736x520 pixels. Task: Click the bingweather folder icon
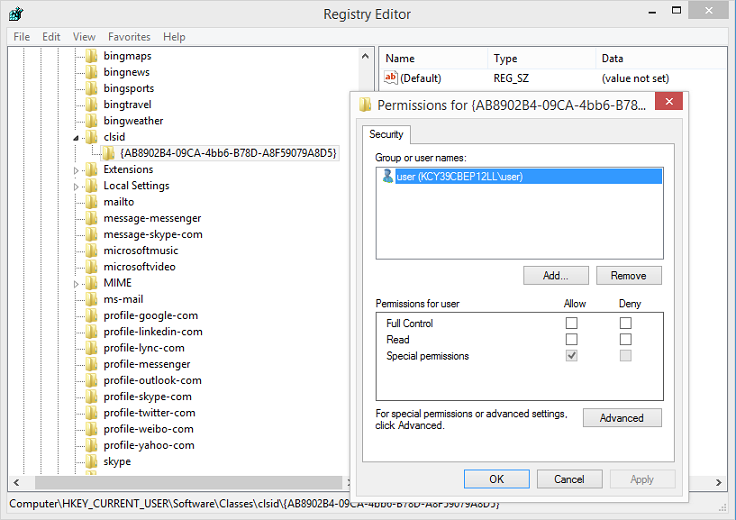92,121
